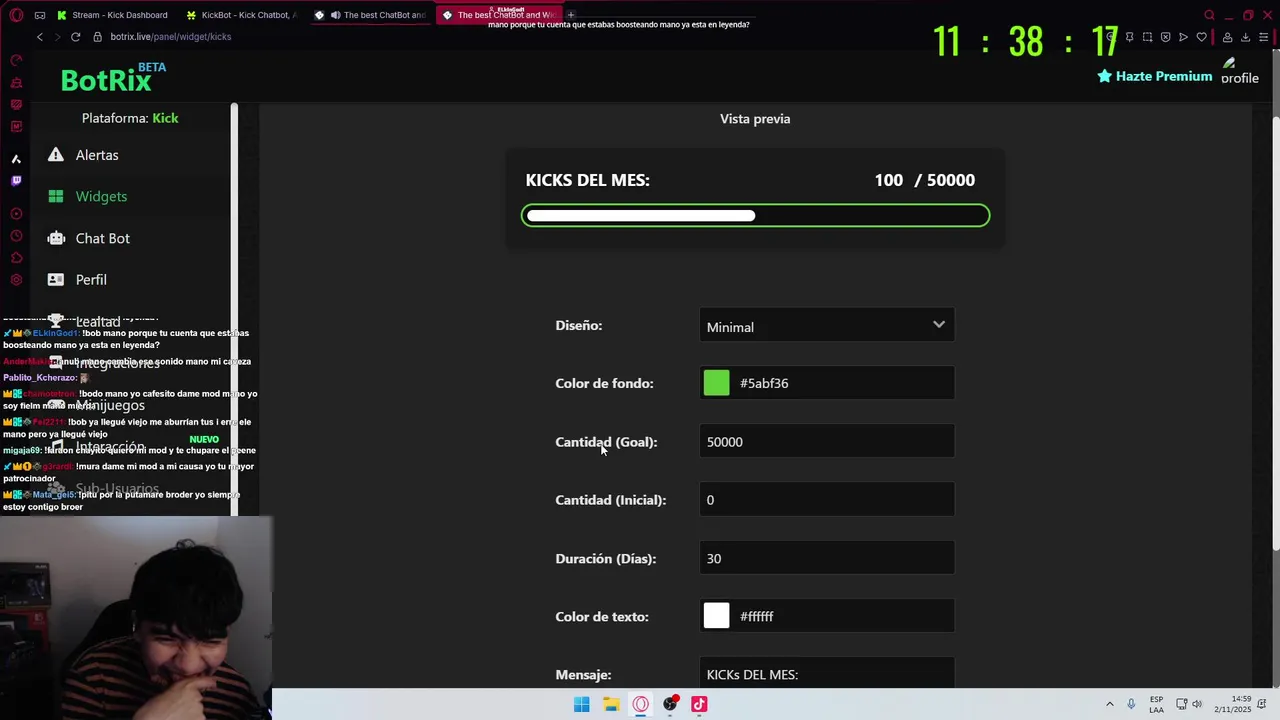Viewport: 1280px width, 720px height.
Task: Open OBS Studio from taskbar
Action: coord(670,704)
